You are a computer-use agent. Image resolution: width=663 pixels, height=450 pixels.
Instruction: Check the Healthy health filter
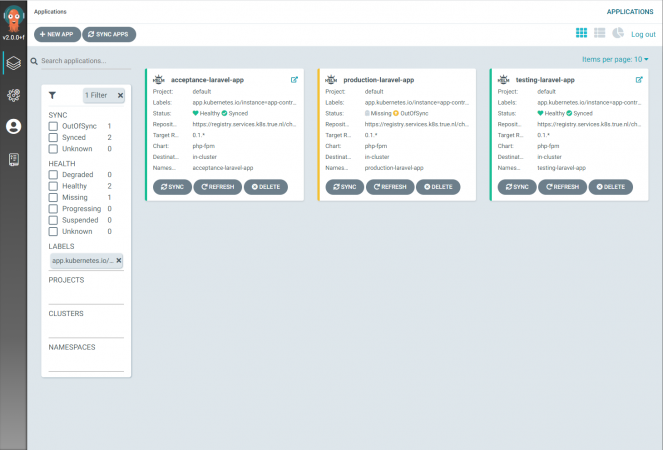(x=53, y=186)
